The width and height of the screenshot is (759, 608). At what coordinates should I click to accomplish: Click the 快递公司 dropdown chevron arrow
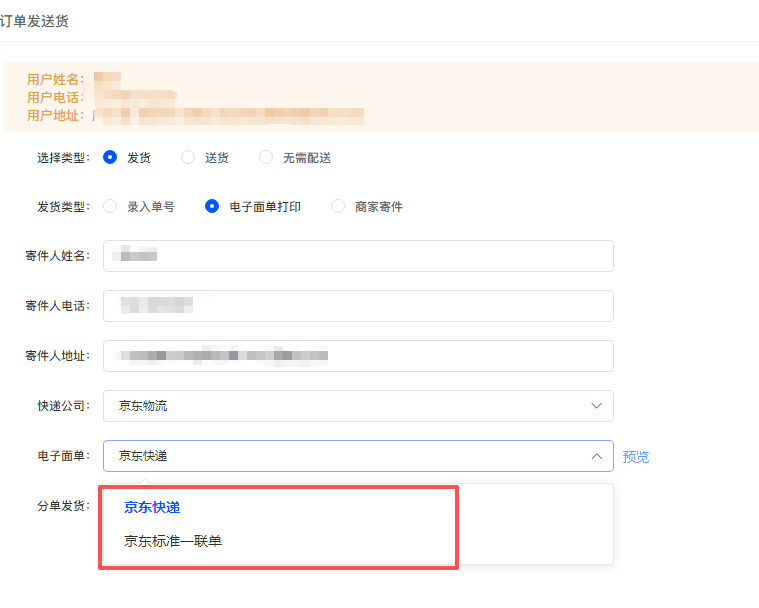596,406
